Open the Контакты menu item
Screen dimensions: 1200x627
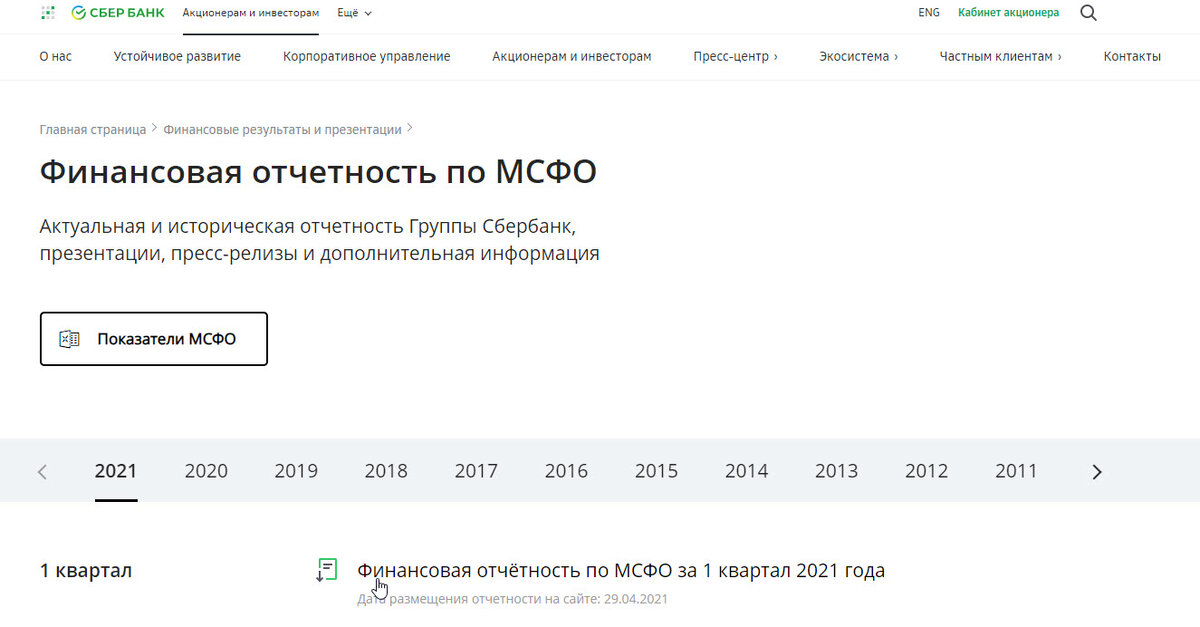[1132, 56]
